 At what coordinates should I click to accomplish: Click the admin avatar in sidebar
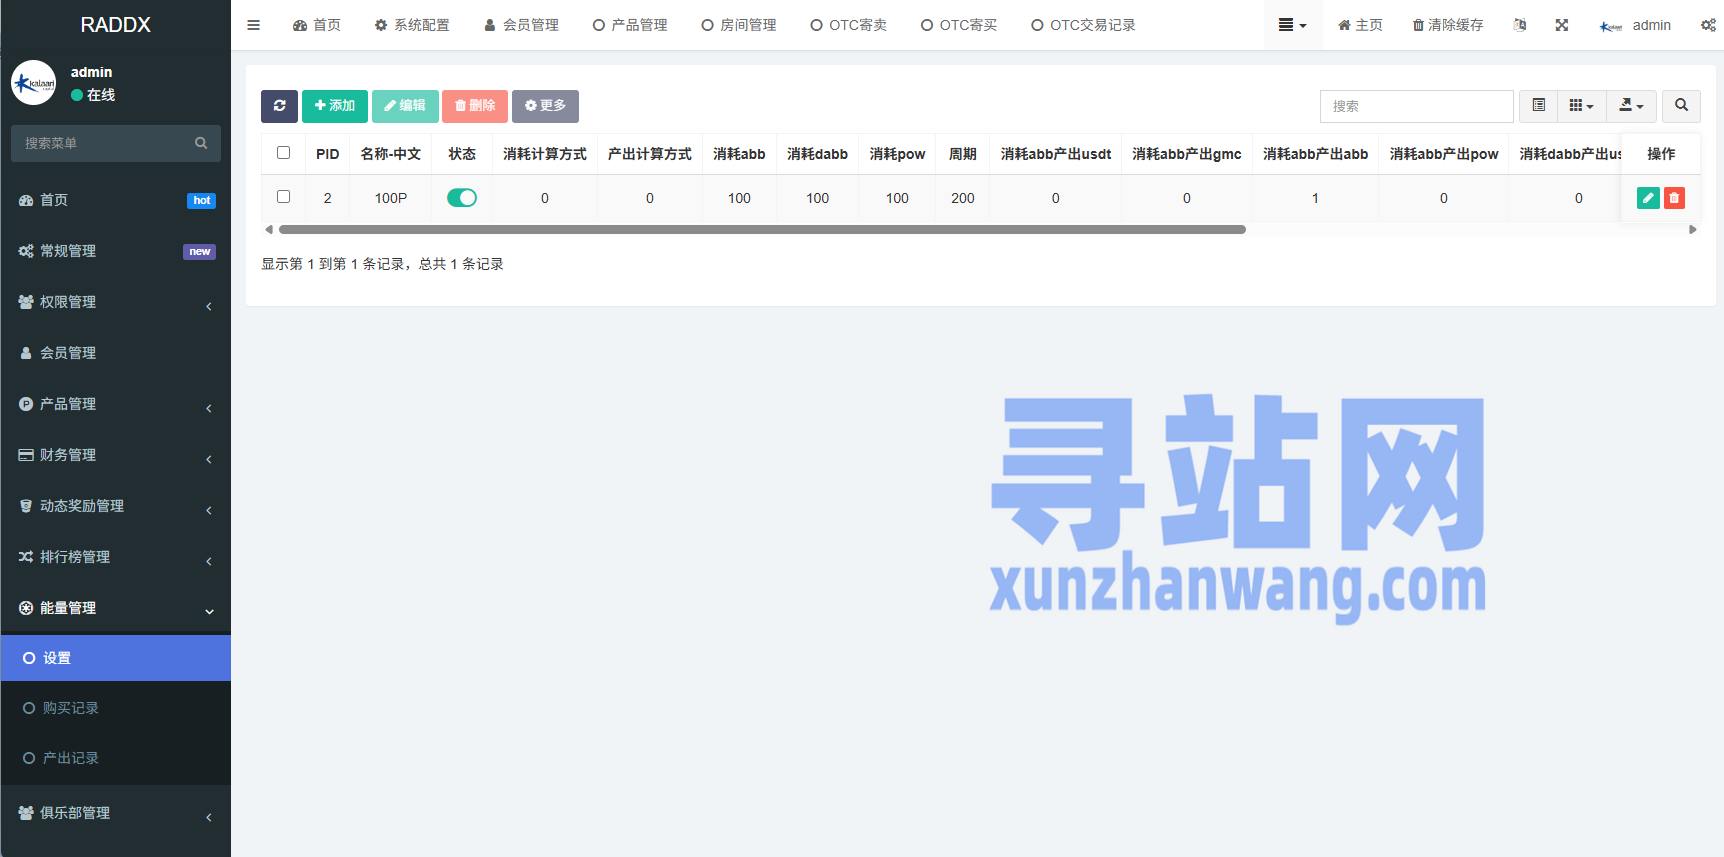click(33, 83)
